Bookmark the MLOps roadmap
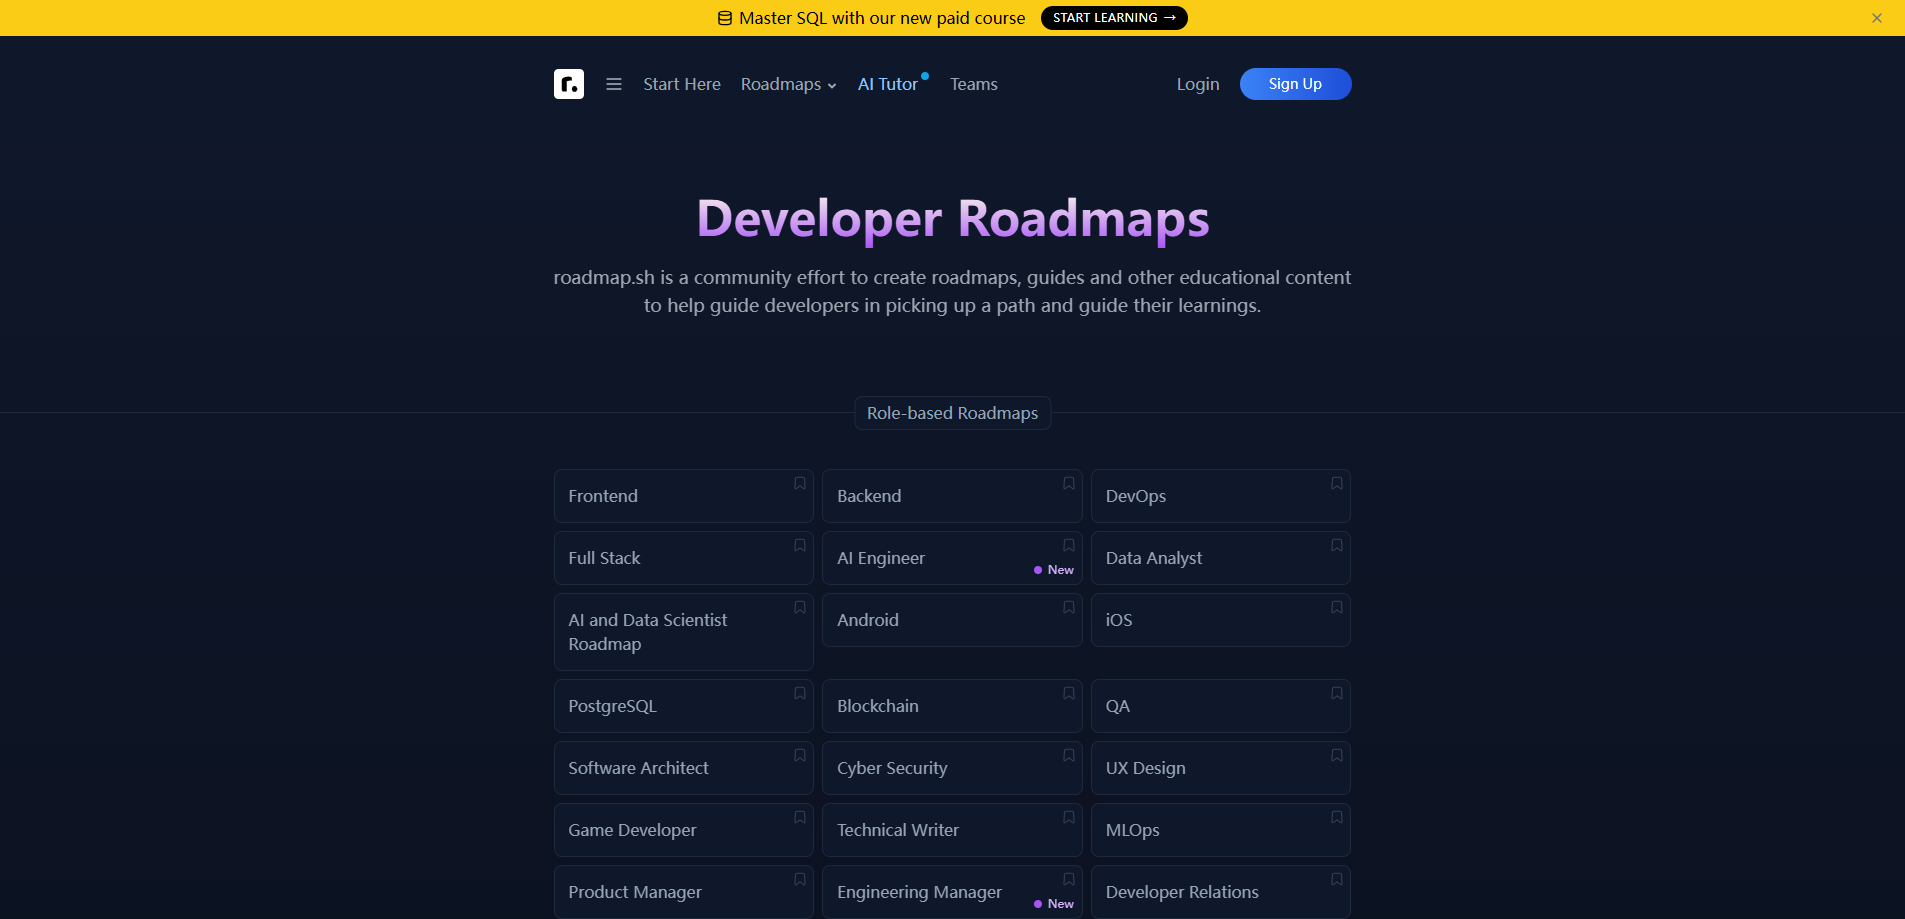The height and width of the screenshot is (919, 1905). coord(1337,817)
